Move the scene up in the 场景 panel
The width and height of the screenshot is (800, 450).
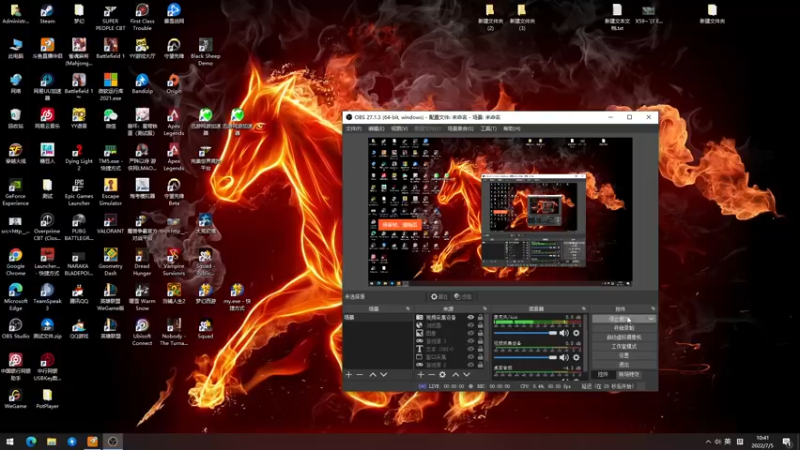pyautogui.click(x=372, y=374)
